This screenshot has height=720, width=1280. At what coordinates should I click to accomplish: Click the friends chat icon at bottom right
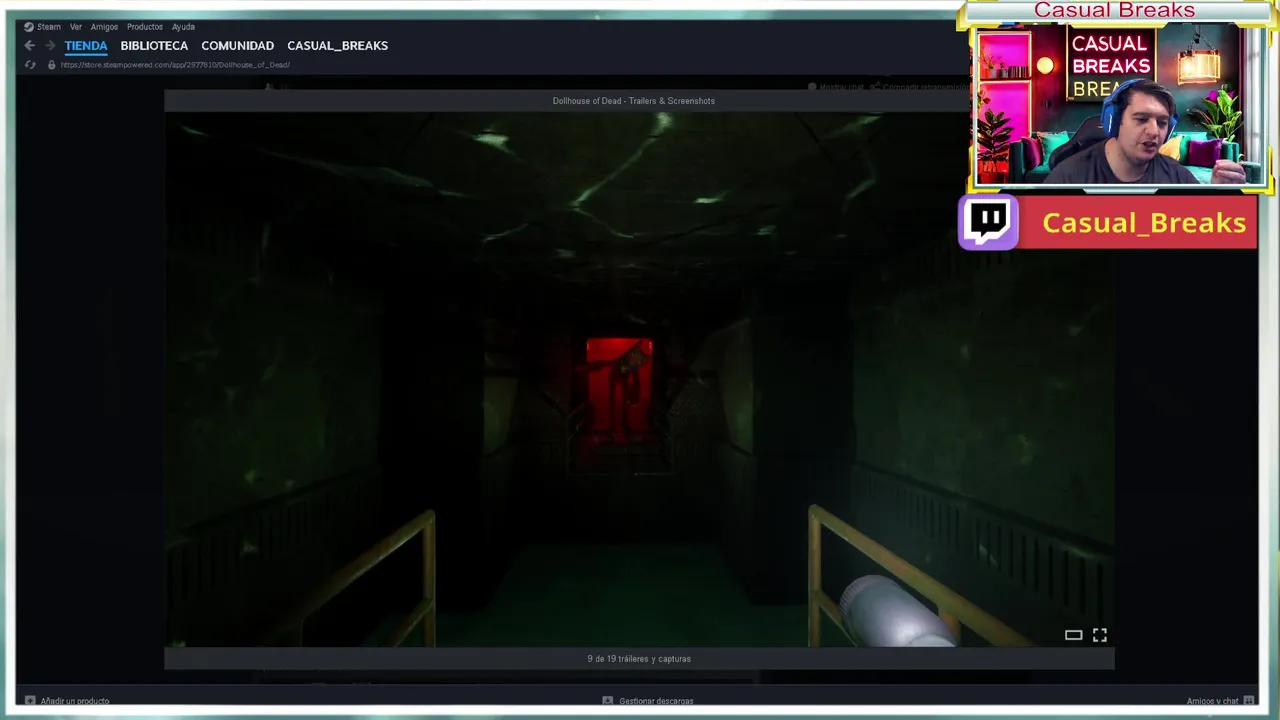pos(1249,701)
